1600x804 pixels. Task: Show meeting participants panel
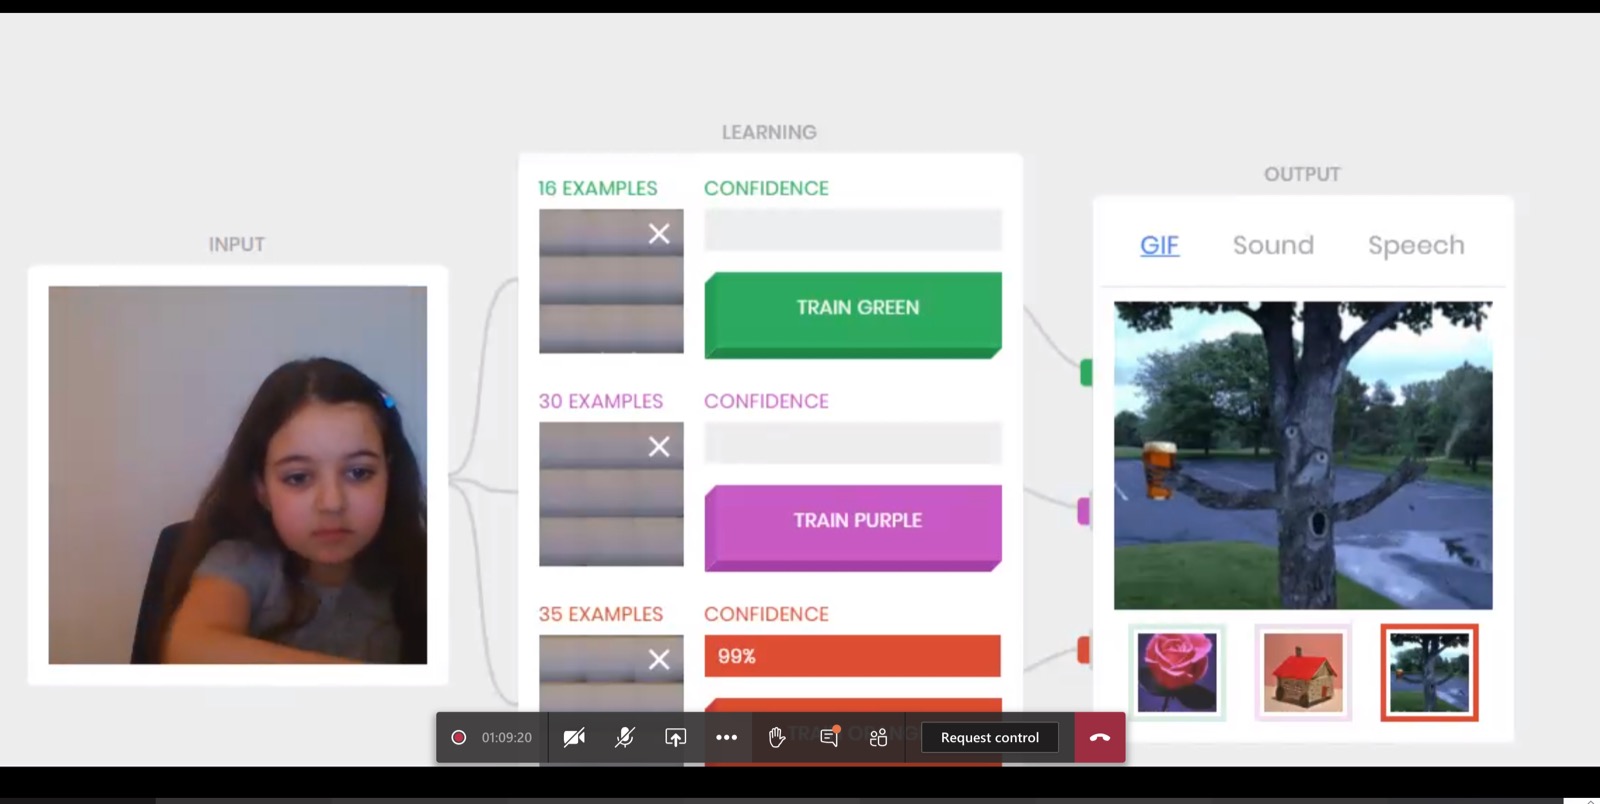pos(879,738)
